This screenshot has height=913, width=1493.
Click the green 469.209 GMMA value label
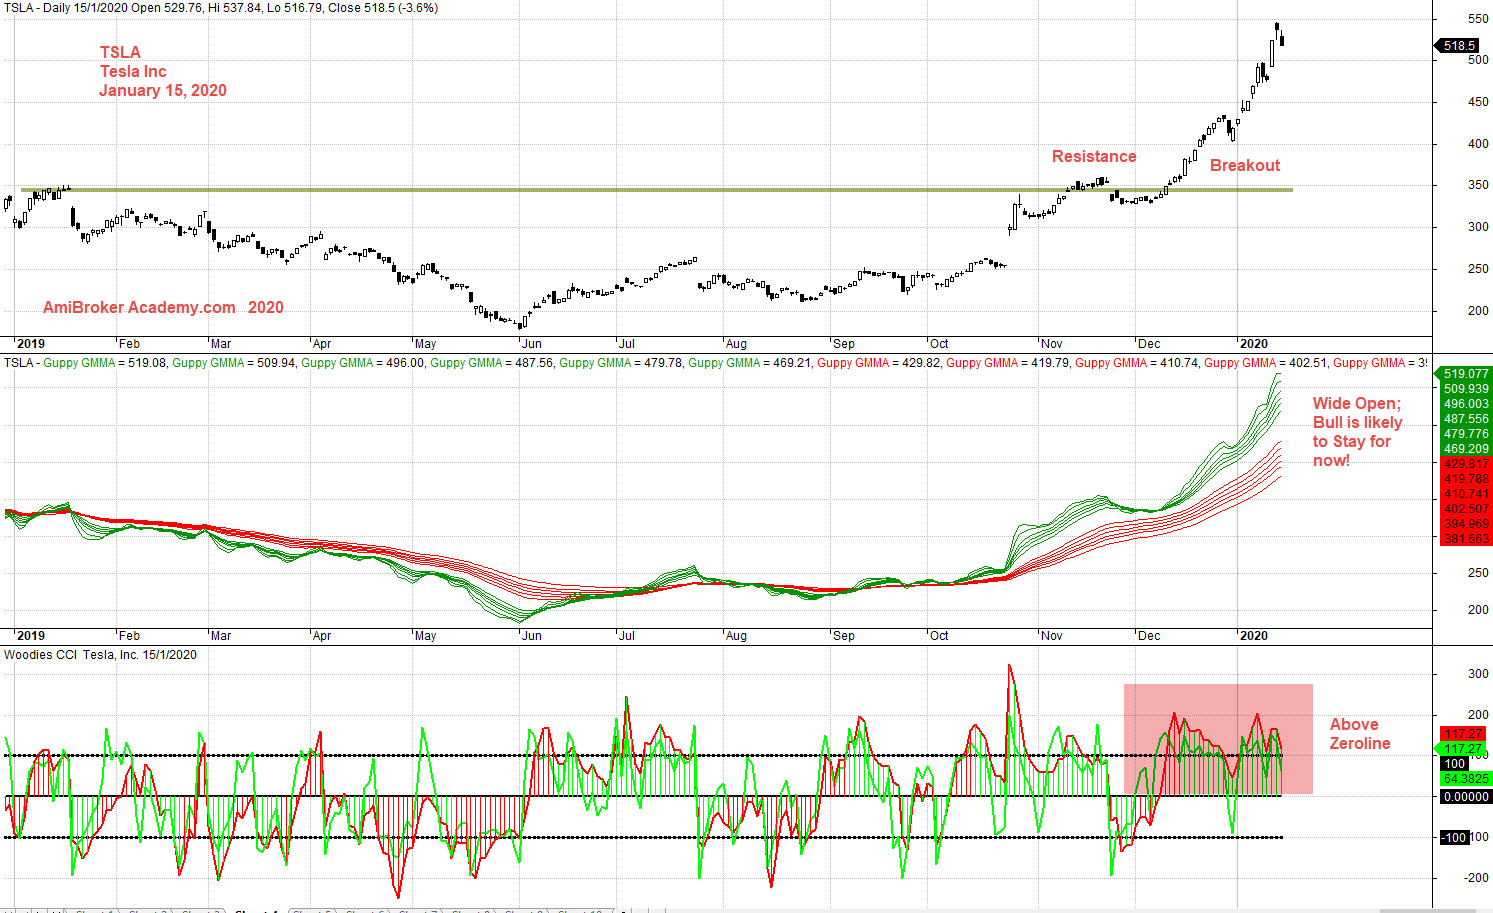pos(1466,449)
